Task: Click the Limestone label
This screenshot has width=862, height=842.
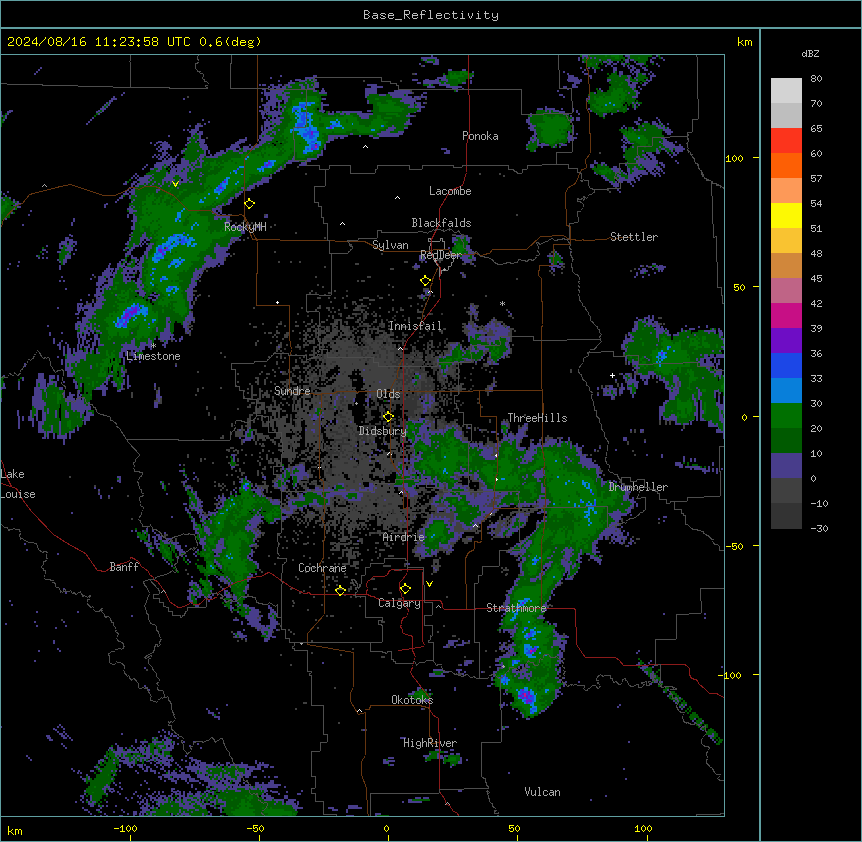Action: point(153,356)
